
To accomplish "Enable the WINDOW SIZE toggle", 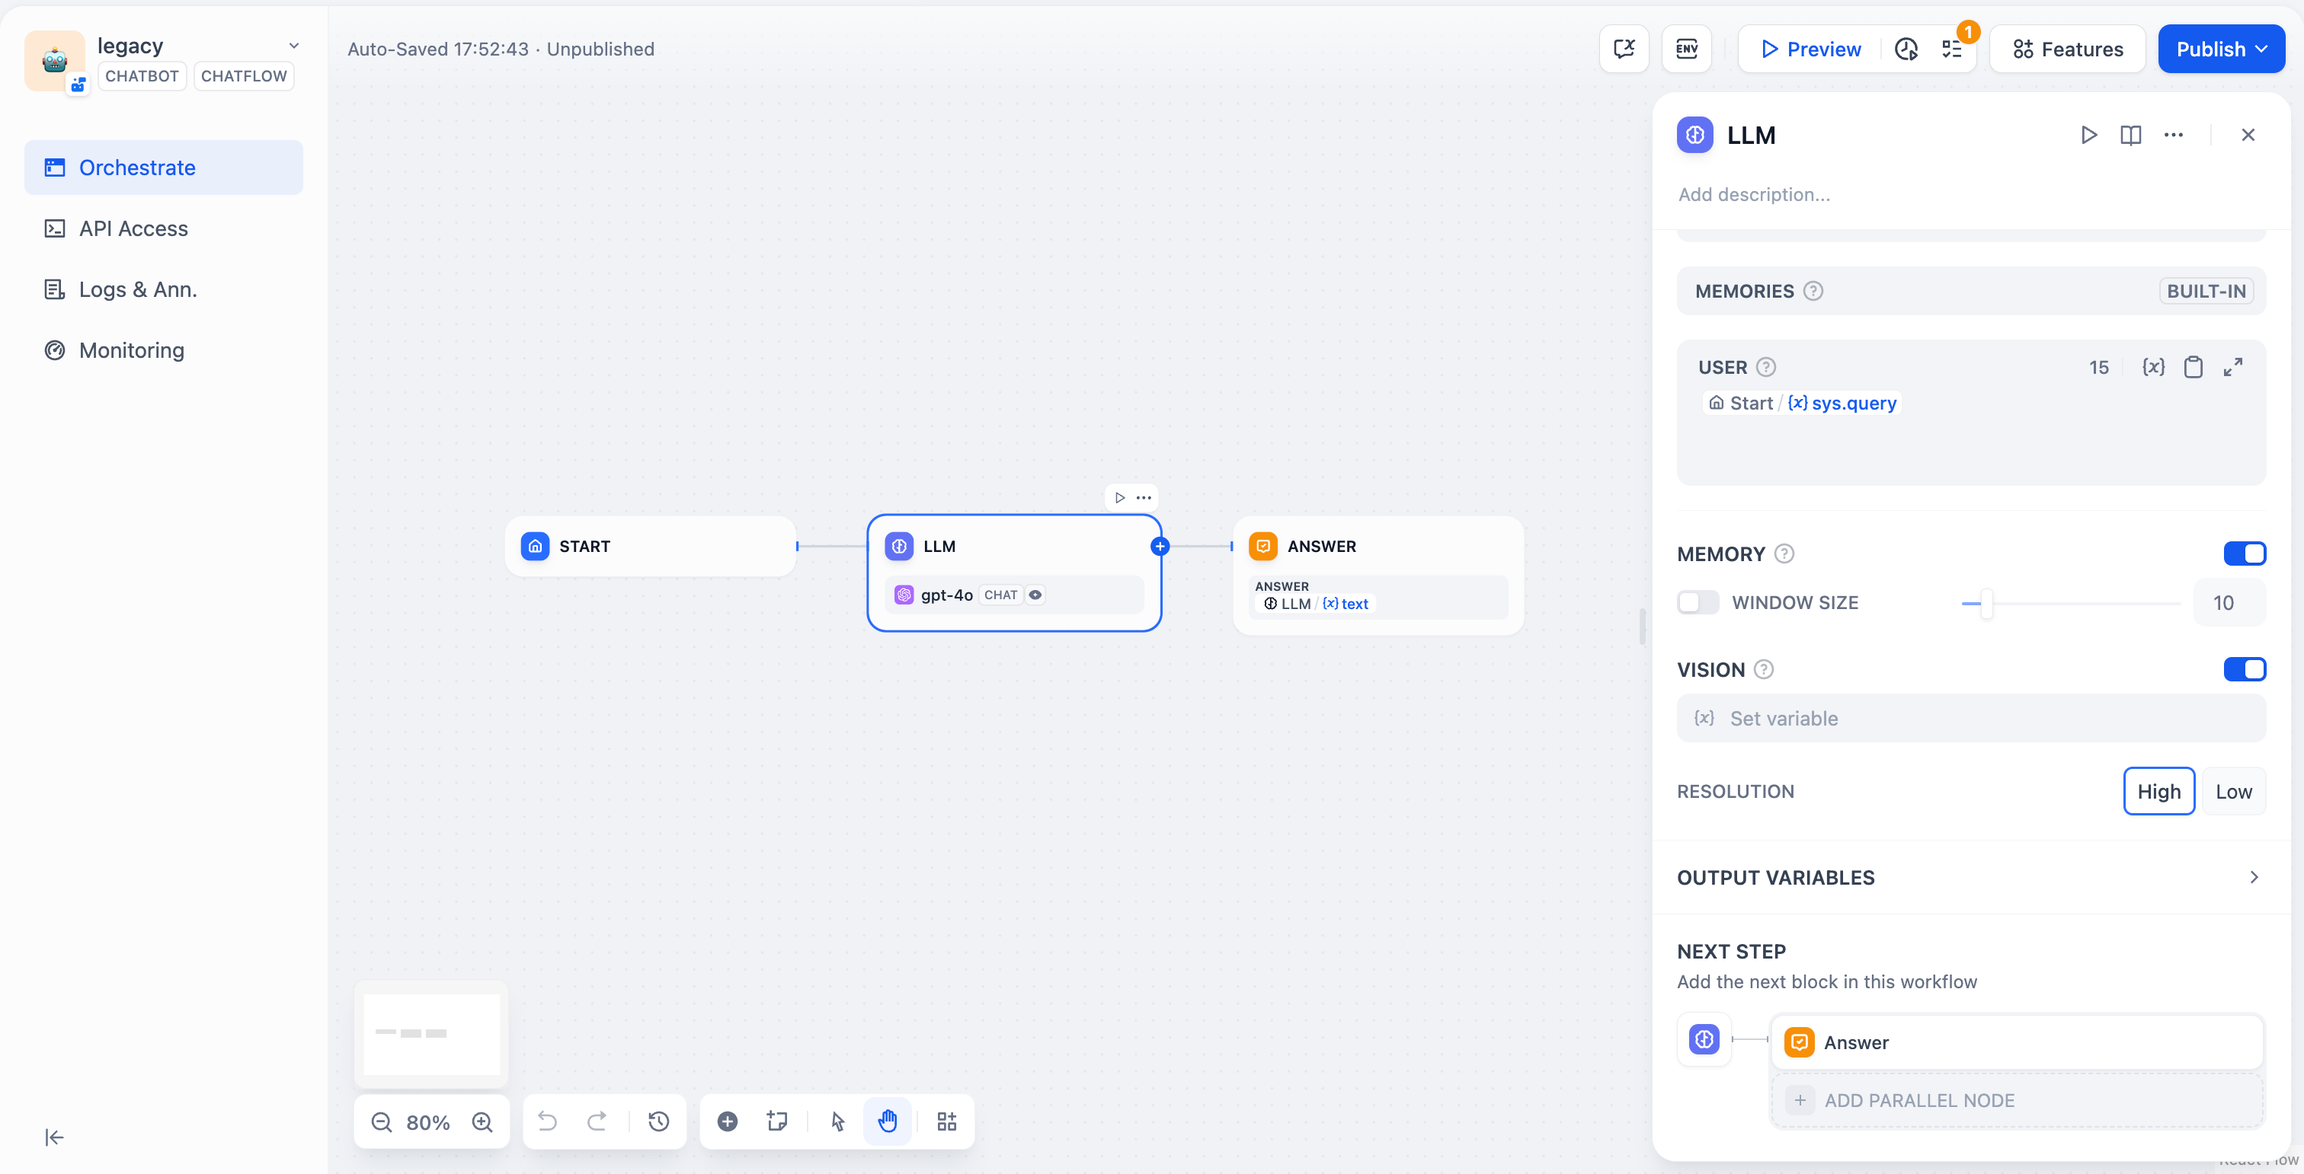I will click(1698, 602).
